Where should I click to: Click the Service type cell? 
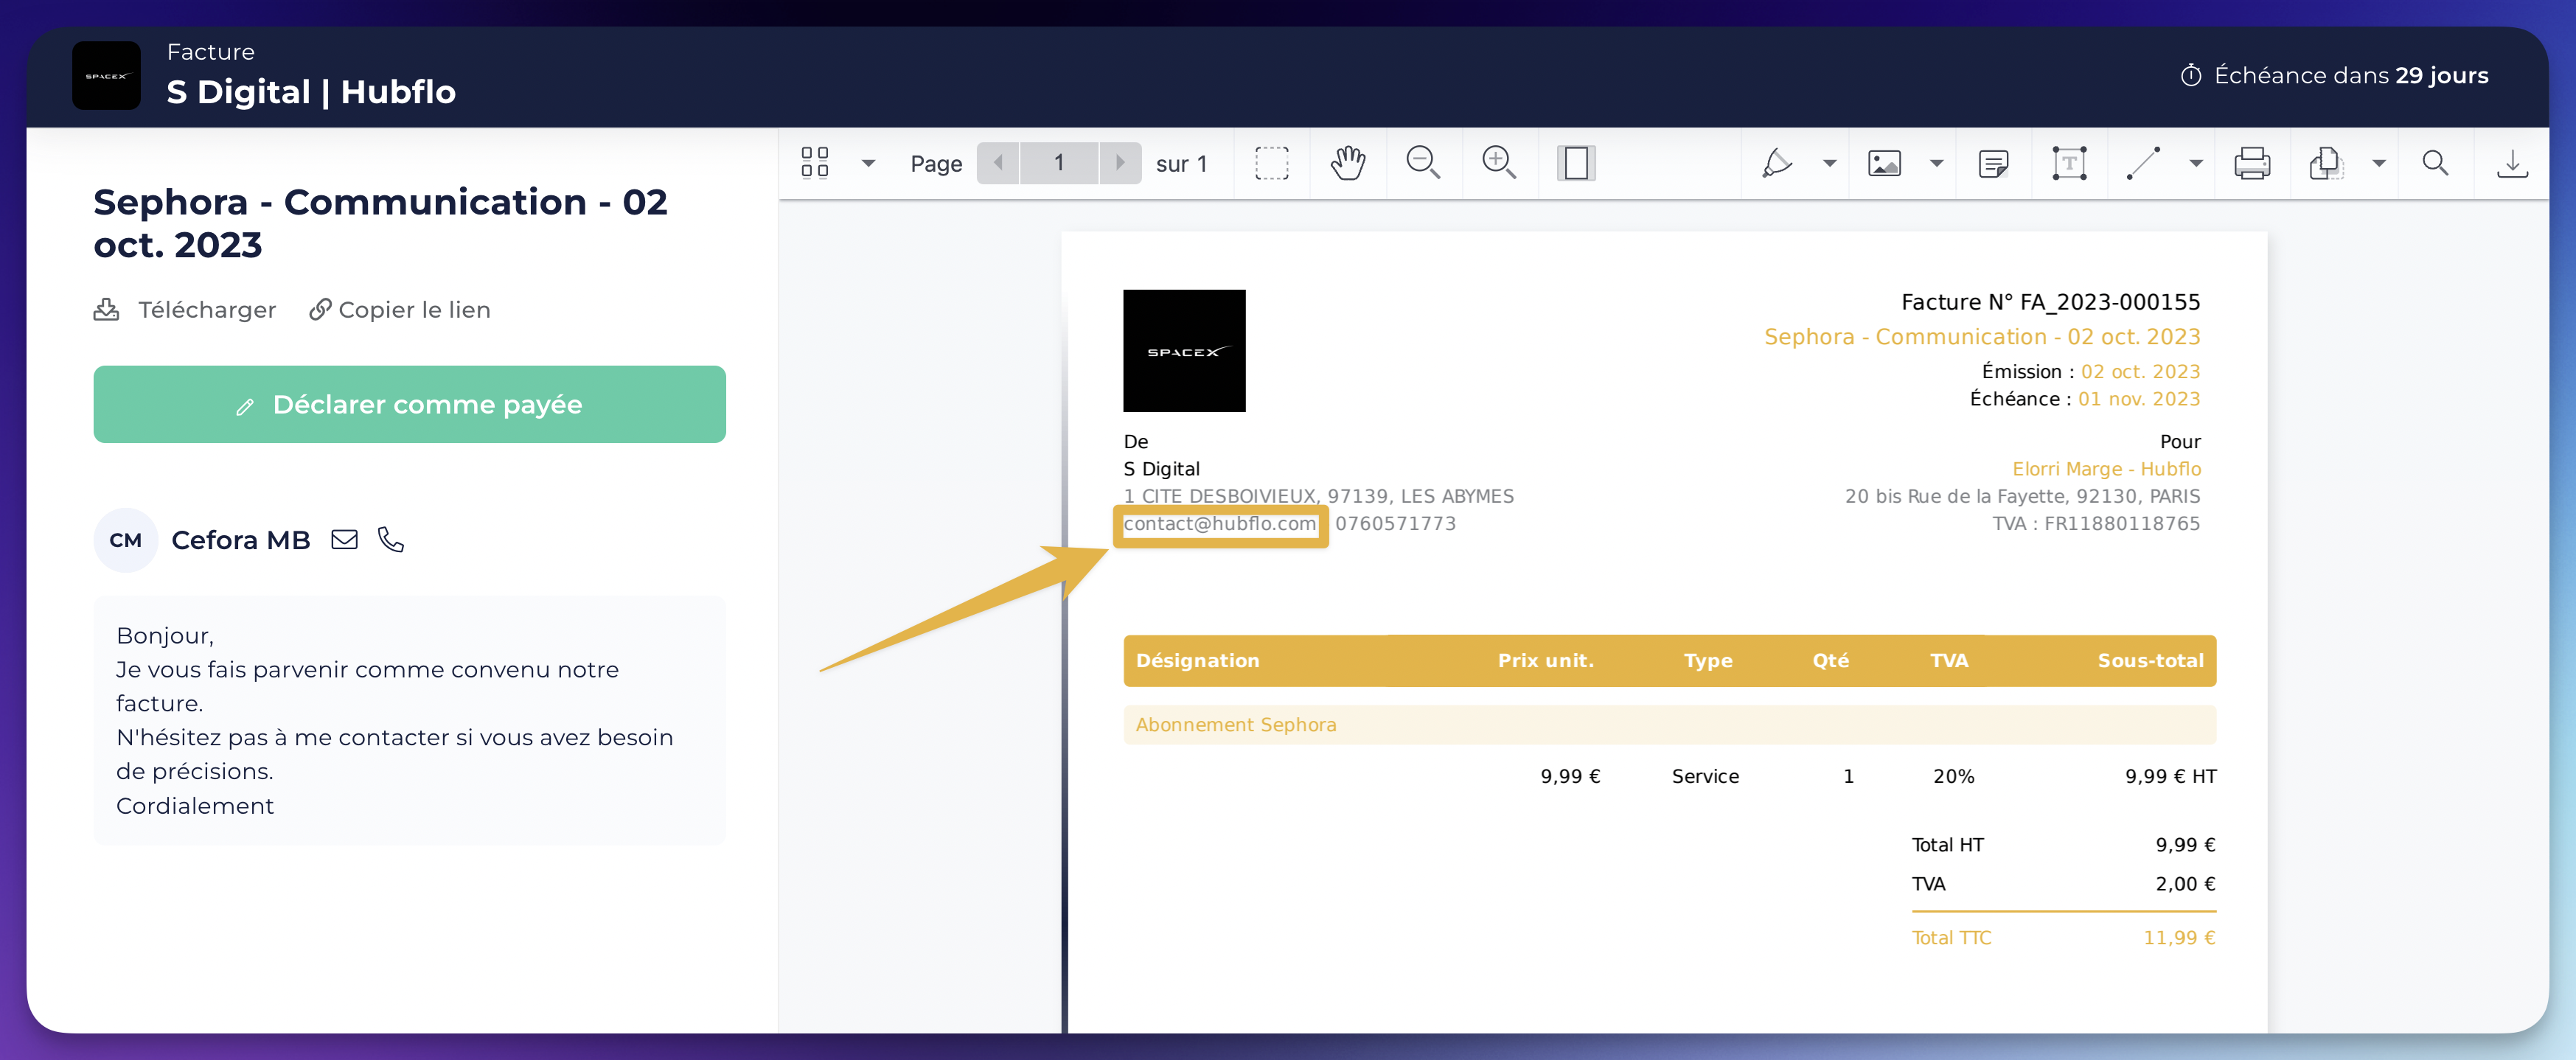point(1705,777)
